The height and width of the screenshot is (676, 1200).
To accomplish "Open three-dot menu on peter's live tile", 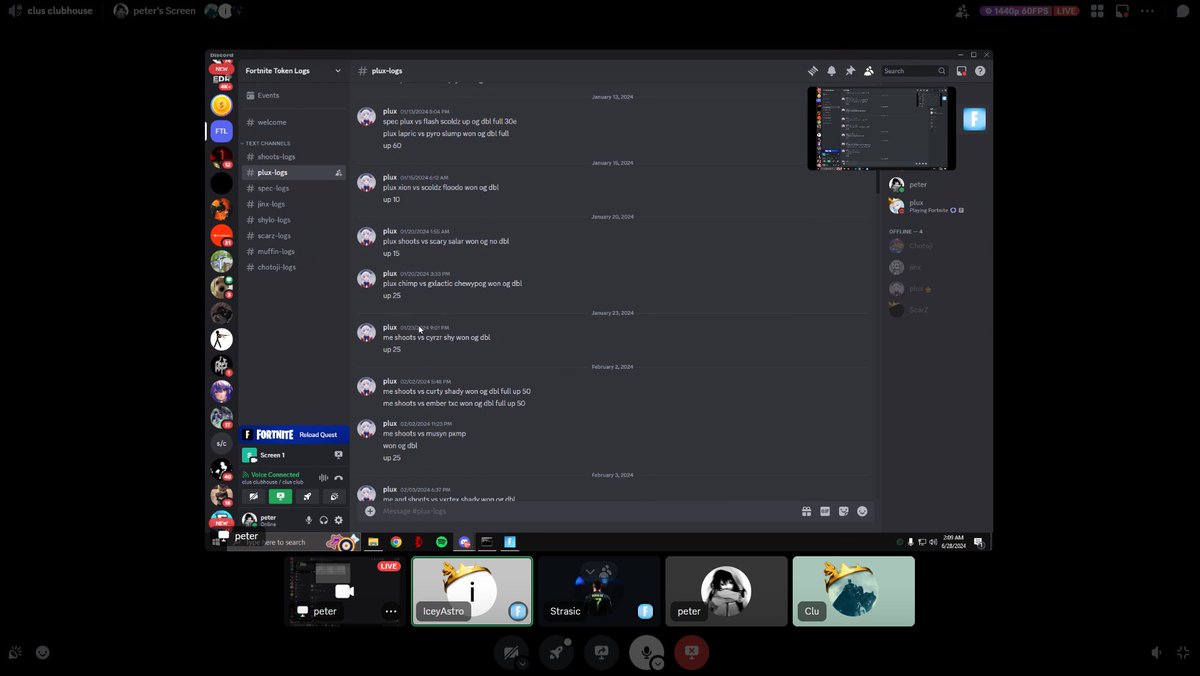I will pos(391,611).
